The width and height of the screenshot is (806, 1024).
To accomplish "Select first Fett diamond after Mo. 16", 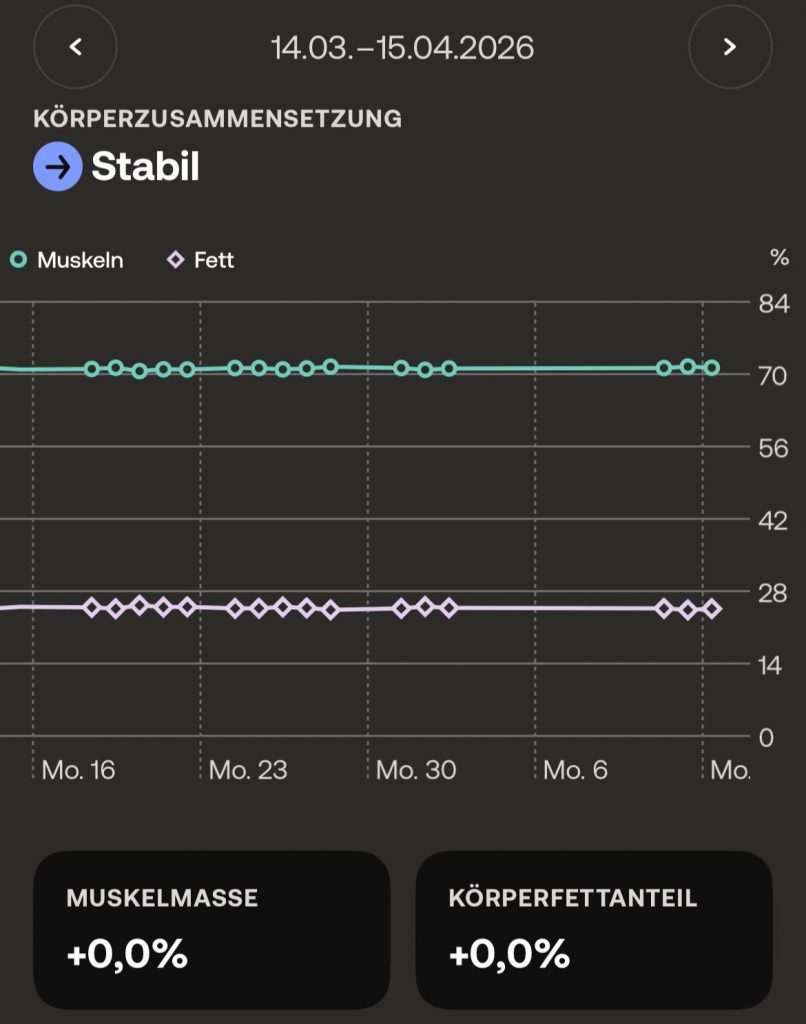I will point(92,608).
